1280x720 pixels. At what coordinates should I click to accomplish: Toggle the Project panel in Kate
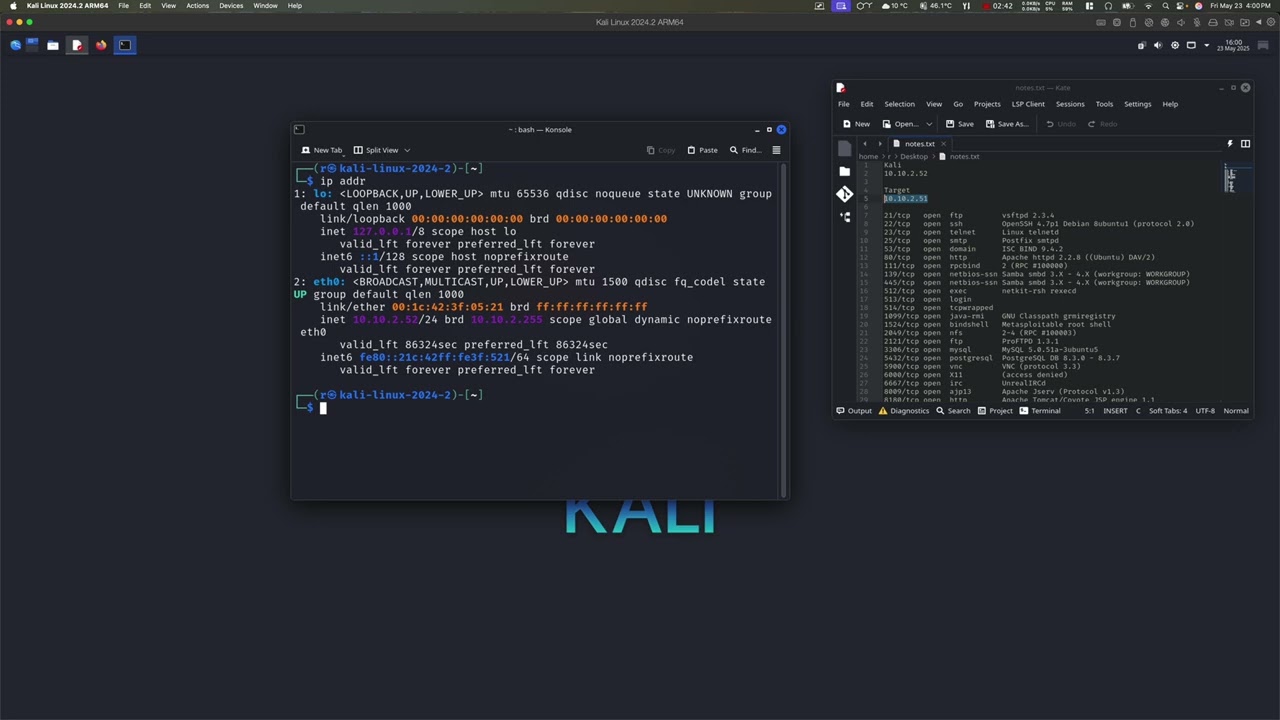(995, 411)
